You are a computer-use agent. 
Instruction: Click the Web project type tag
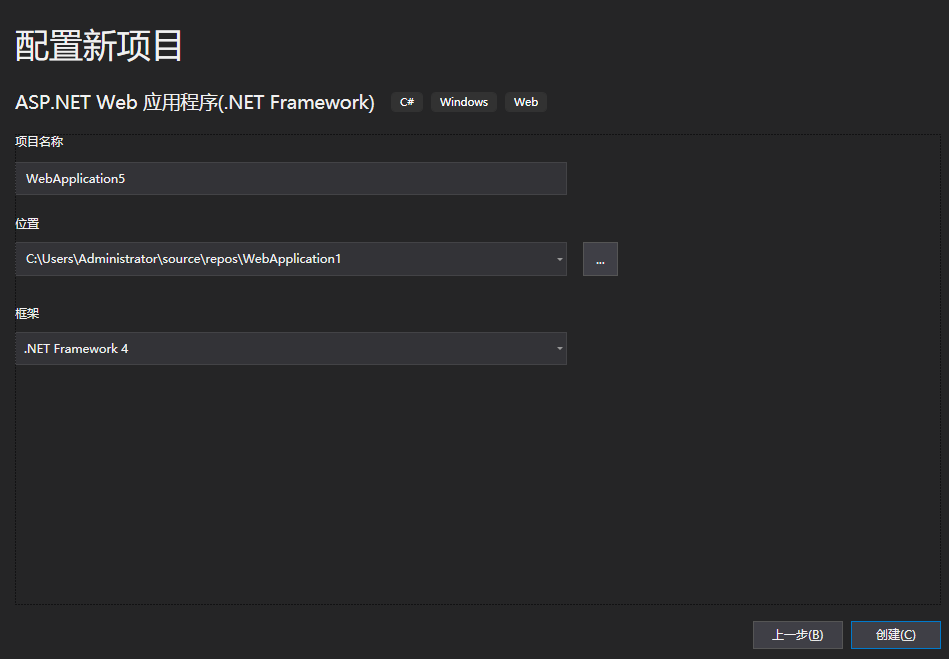pos(525,102)
